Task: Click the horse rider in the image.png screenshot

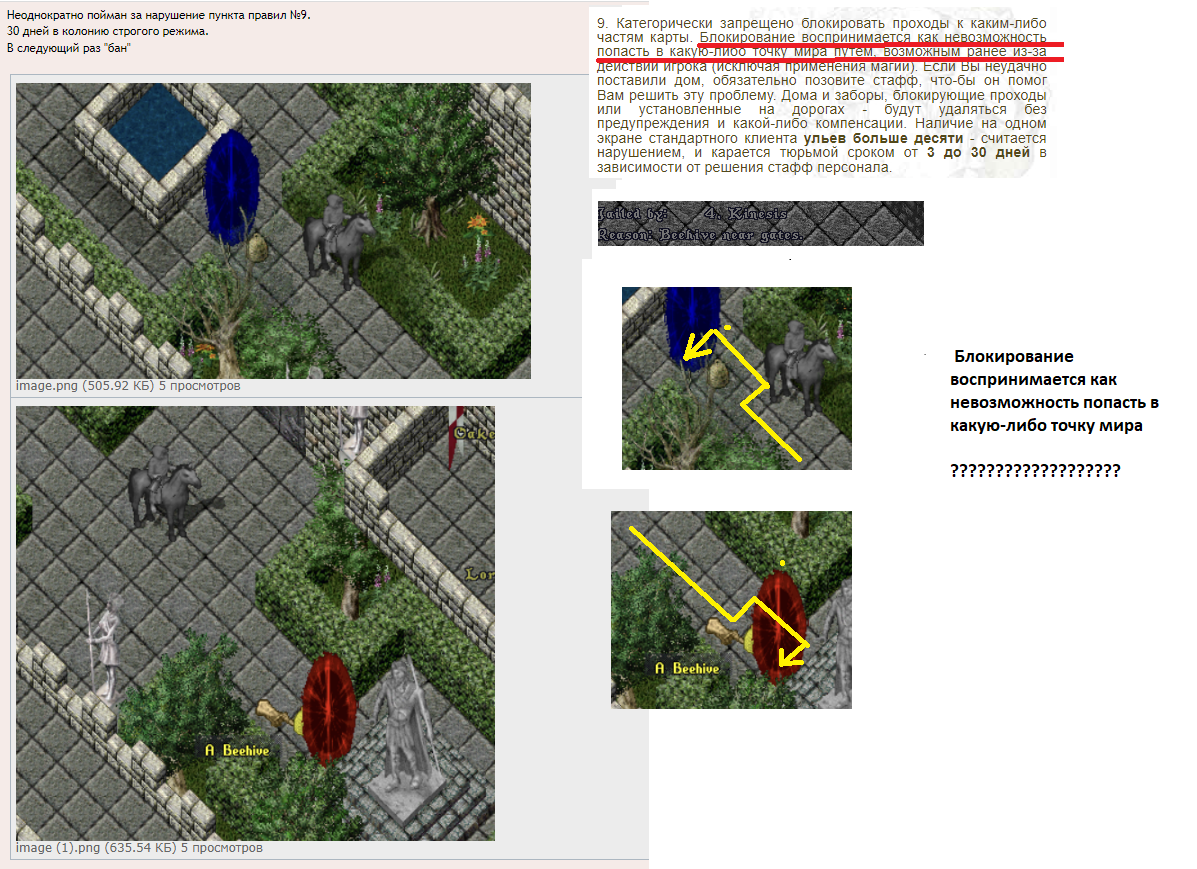Action: (x=340, y=241)
